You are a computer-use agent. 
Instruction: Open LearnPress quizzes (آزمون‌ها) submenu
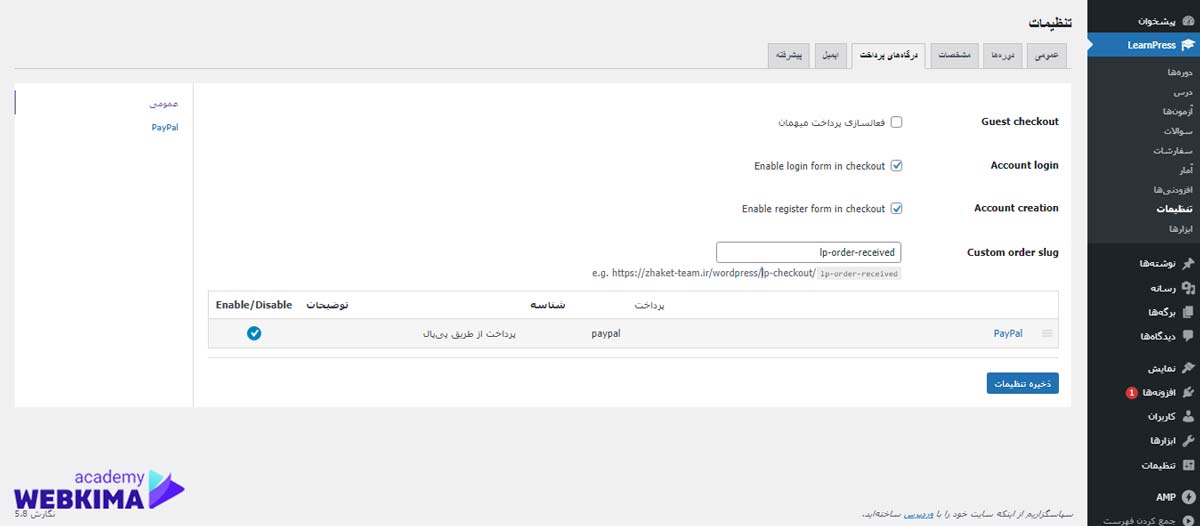(x=1177, y=111)
